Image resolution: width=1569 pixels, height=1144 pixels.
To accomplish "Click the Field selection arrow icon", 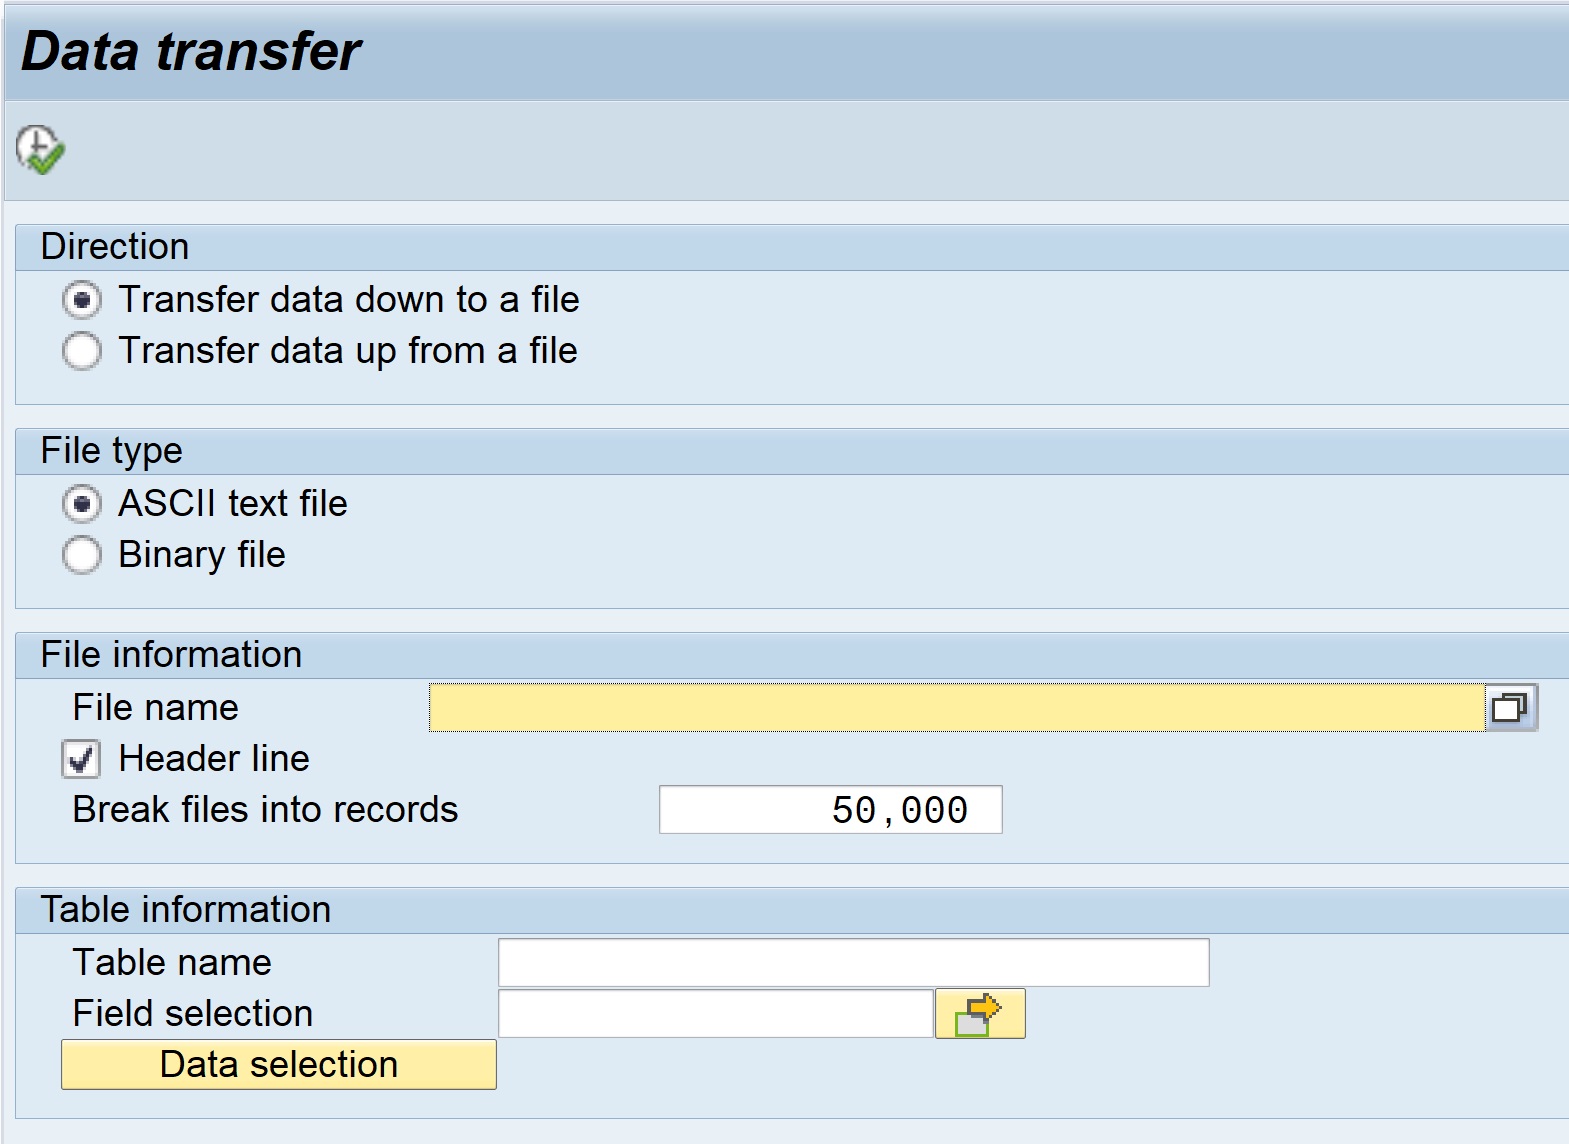I will coord(980,1014).
